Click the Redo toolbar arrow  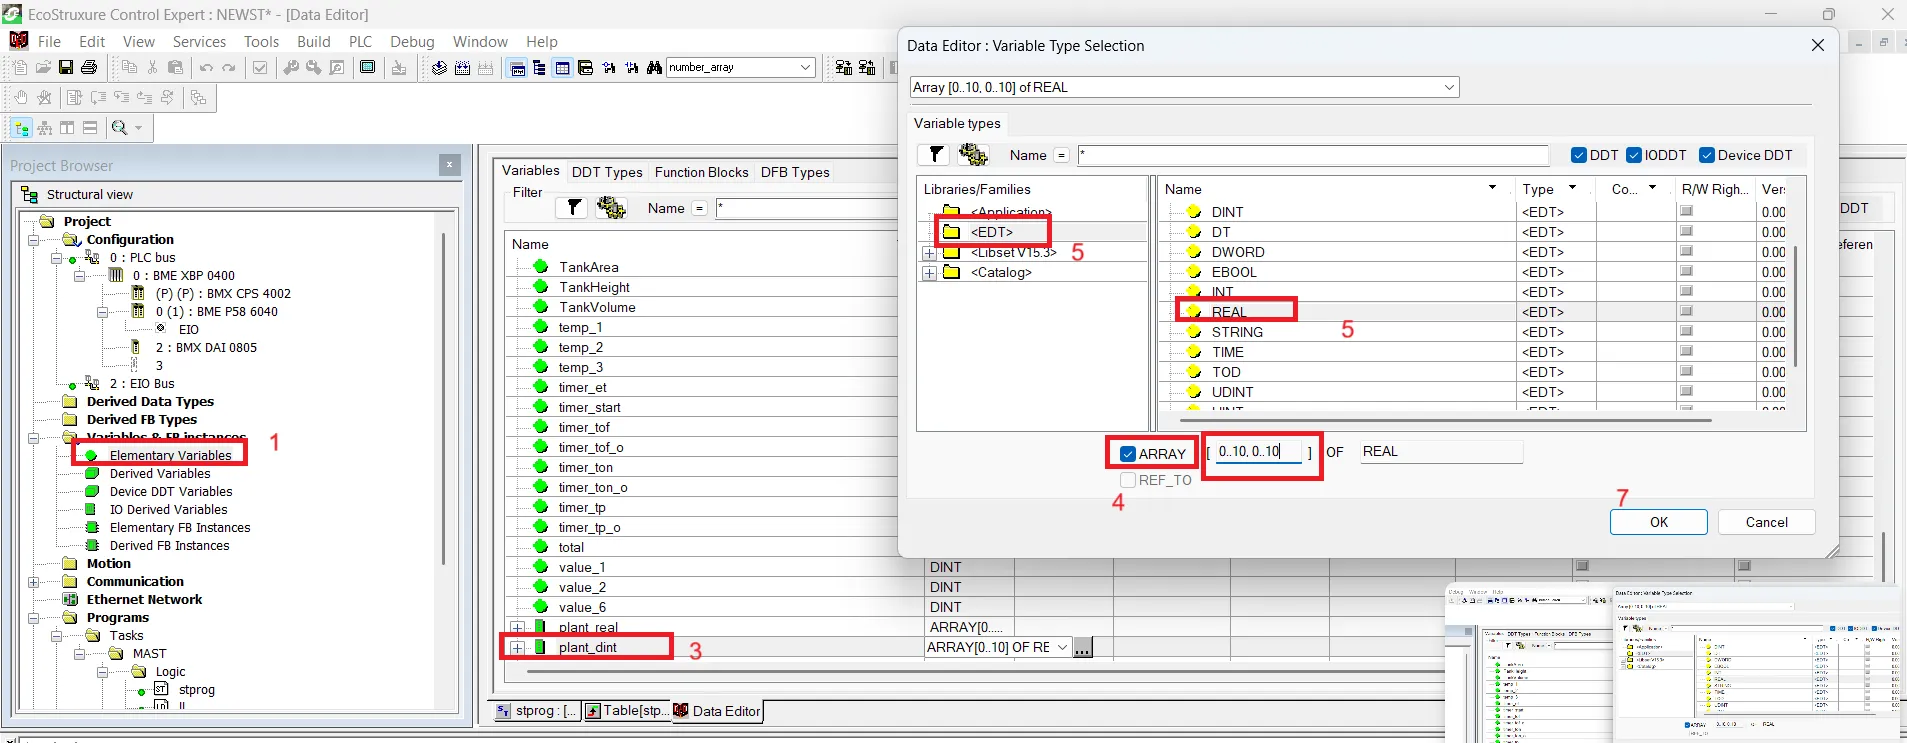pos(229,67)
